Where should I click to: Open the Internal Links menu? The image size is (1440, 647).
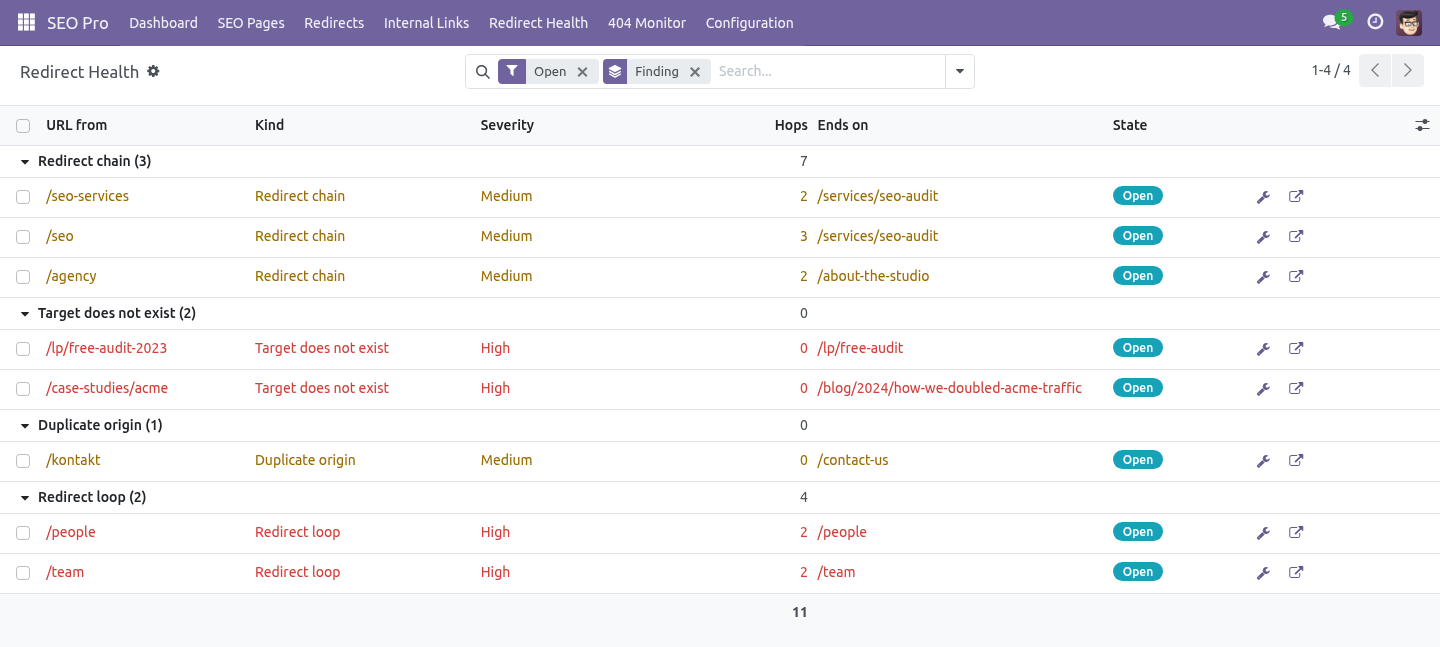coord(426,23)
